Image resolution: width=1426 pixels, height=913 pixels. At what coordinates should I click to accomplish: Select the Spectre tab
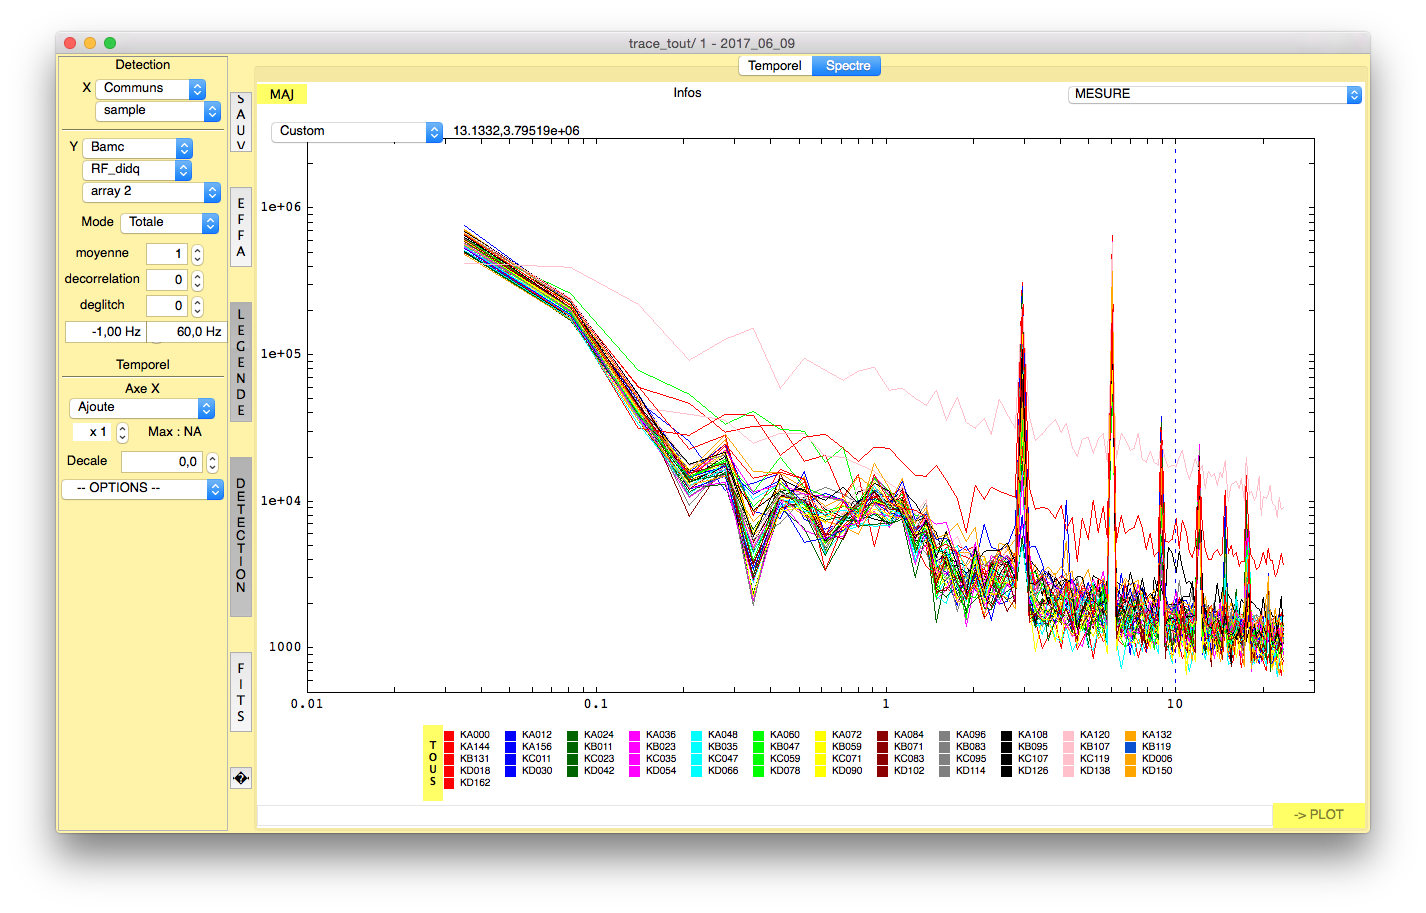[847, 66]
